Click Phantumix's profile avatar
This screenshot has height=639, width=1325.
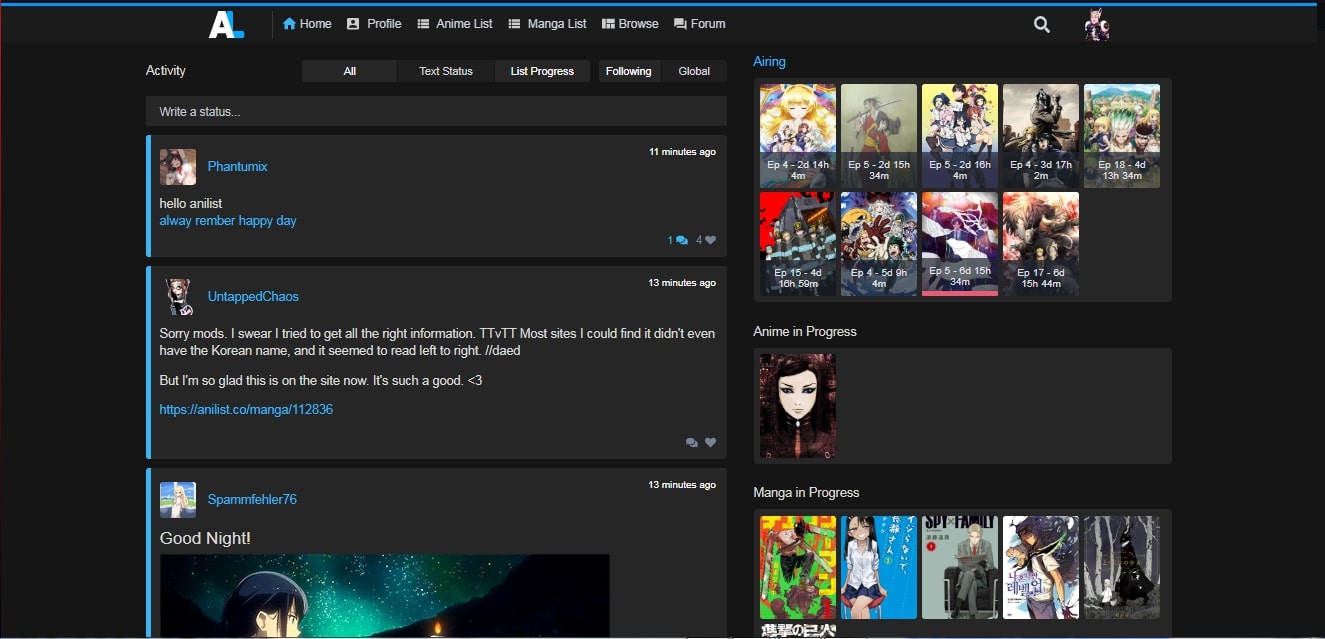177,167
